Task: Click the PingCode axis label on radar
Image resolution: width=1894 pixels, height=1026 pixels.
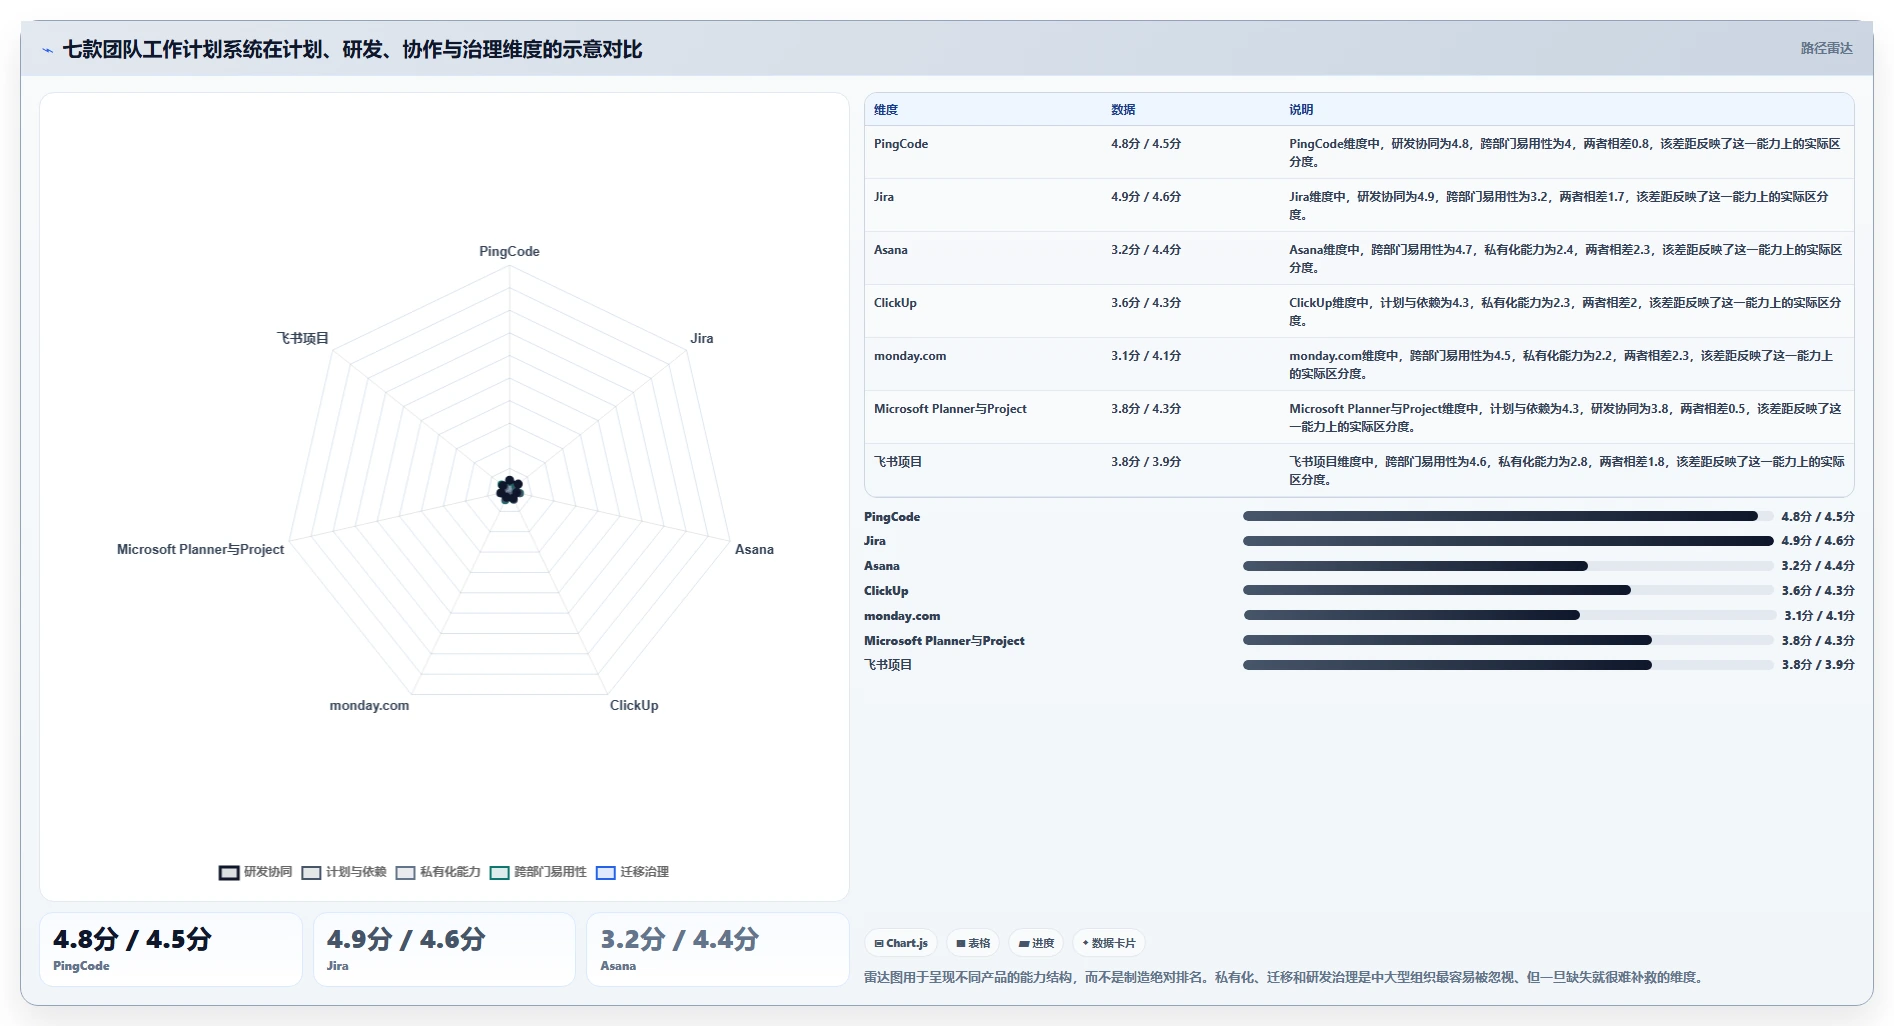Action: [509, 252]
